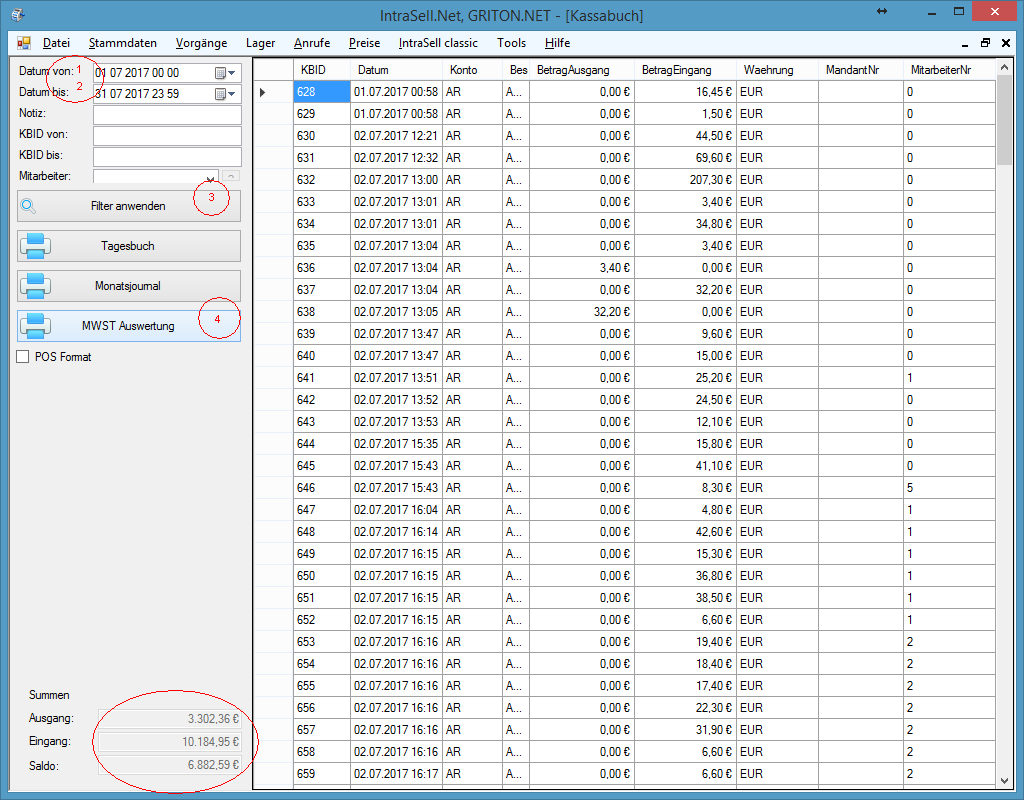Expand the Mitarbeiter combo box
This screenshot has height=800, width=1024.
(210, 177)
